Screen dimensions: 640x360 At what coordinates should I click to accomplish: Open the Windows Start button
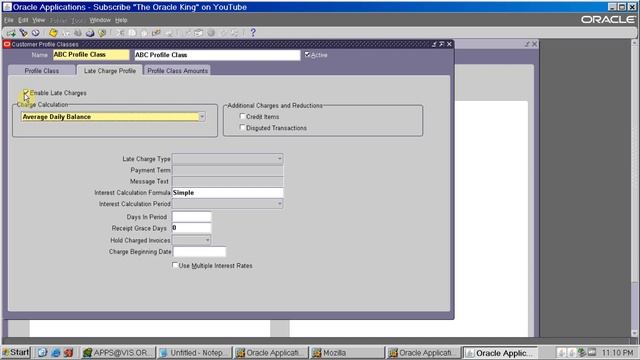pos(16,352)
